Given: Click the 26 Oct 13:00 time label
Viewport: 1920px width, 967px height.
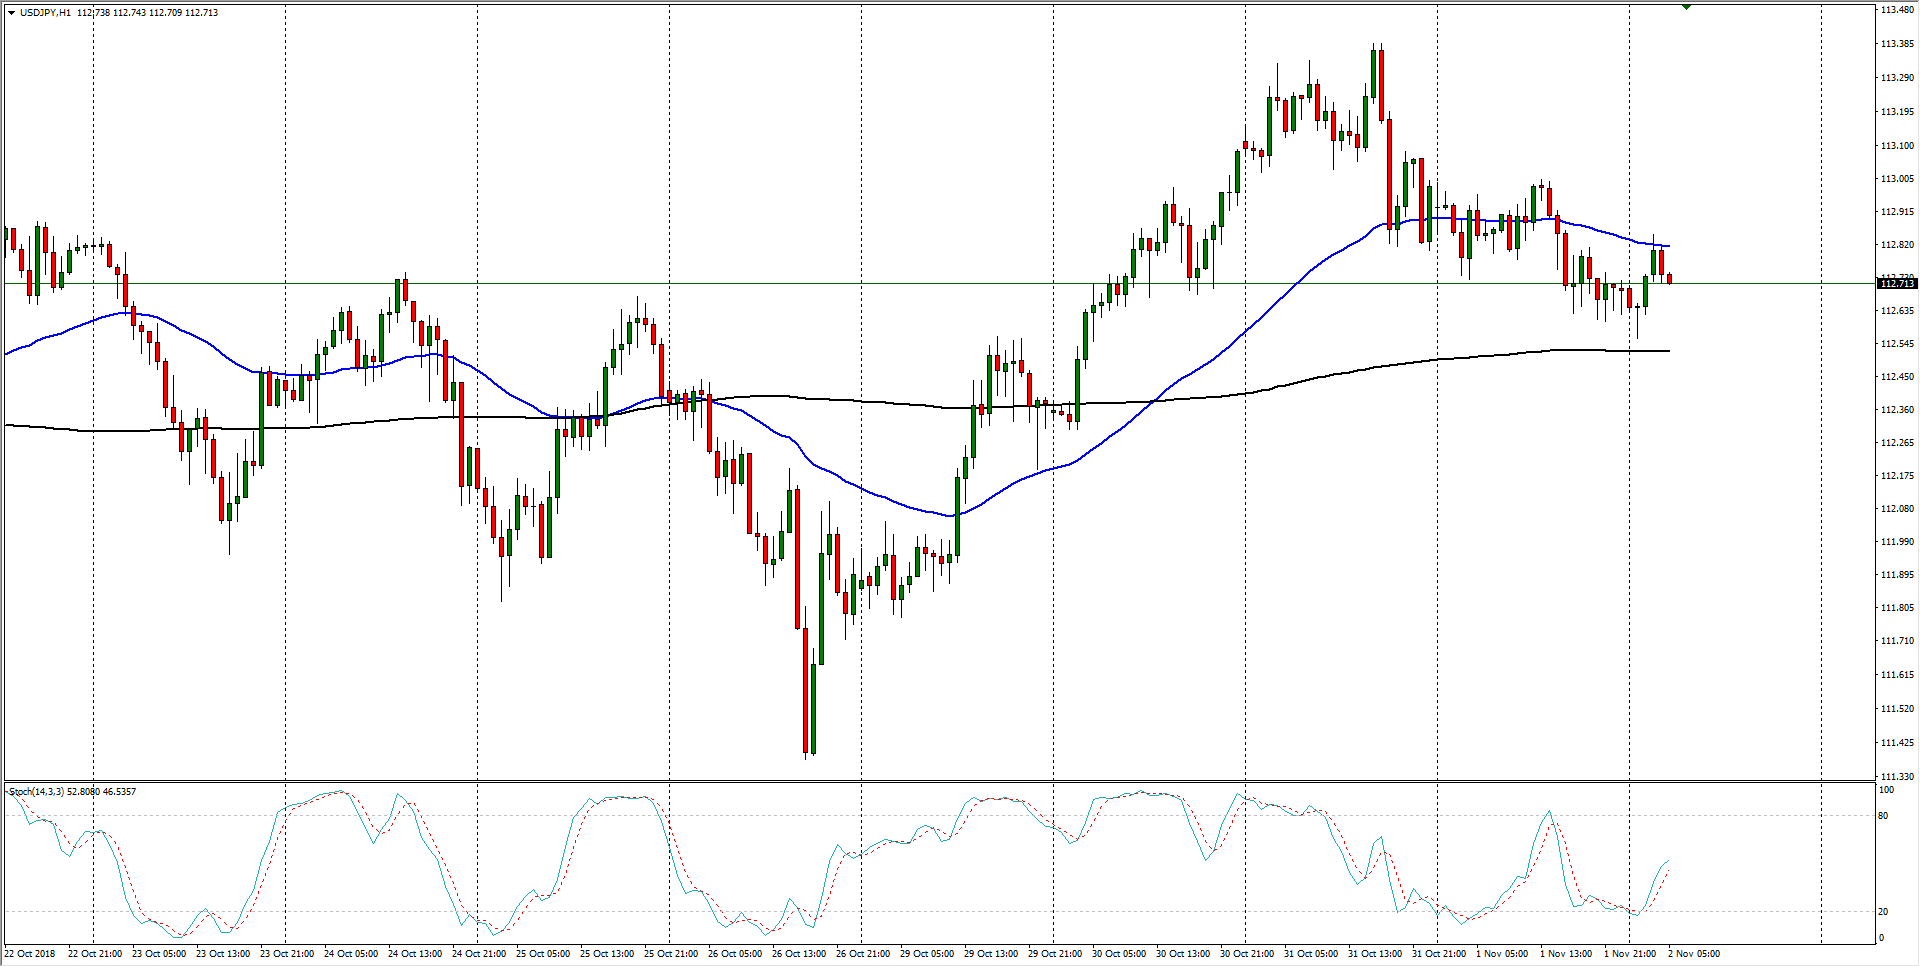Looking at the screenshot, I should click(798, 953).
